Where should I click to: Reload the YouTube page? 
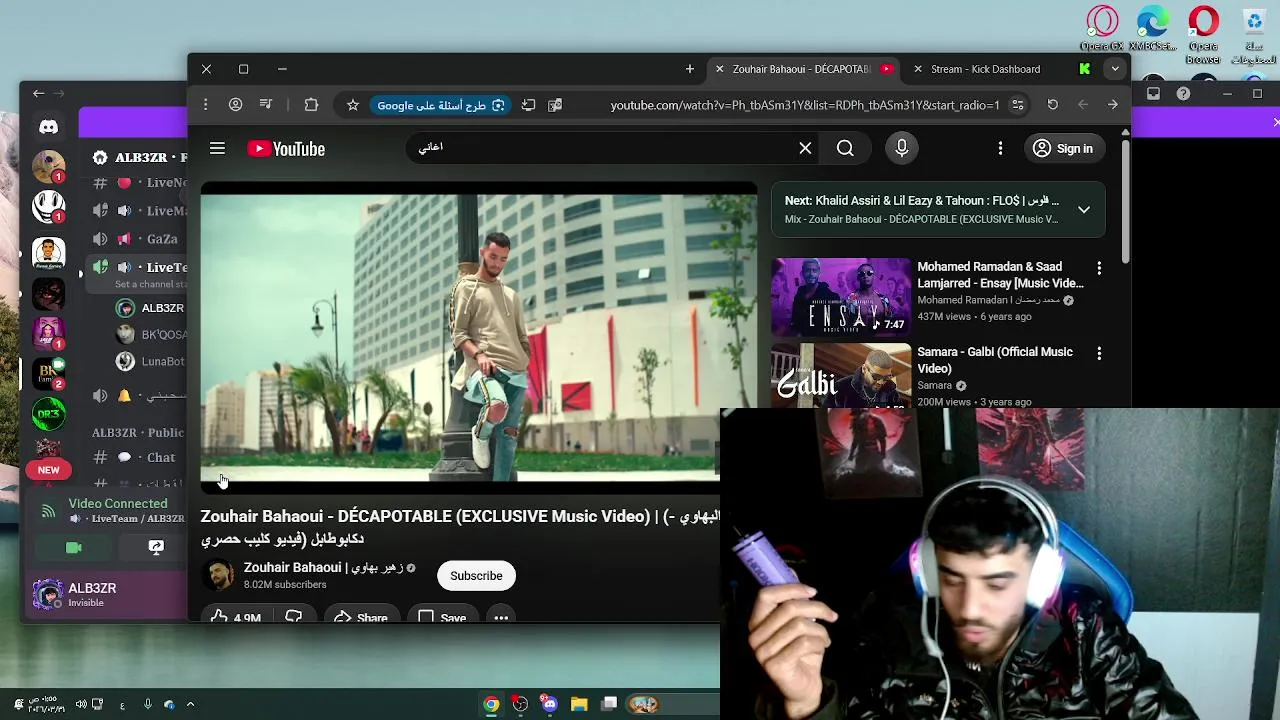pos(1052,105)
